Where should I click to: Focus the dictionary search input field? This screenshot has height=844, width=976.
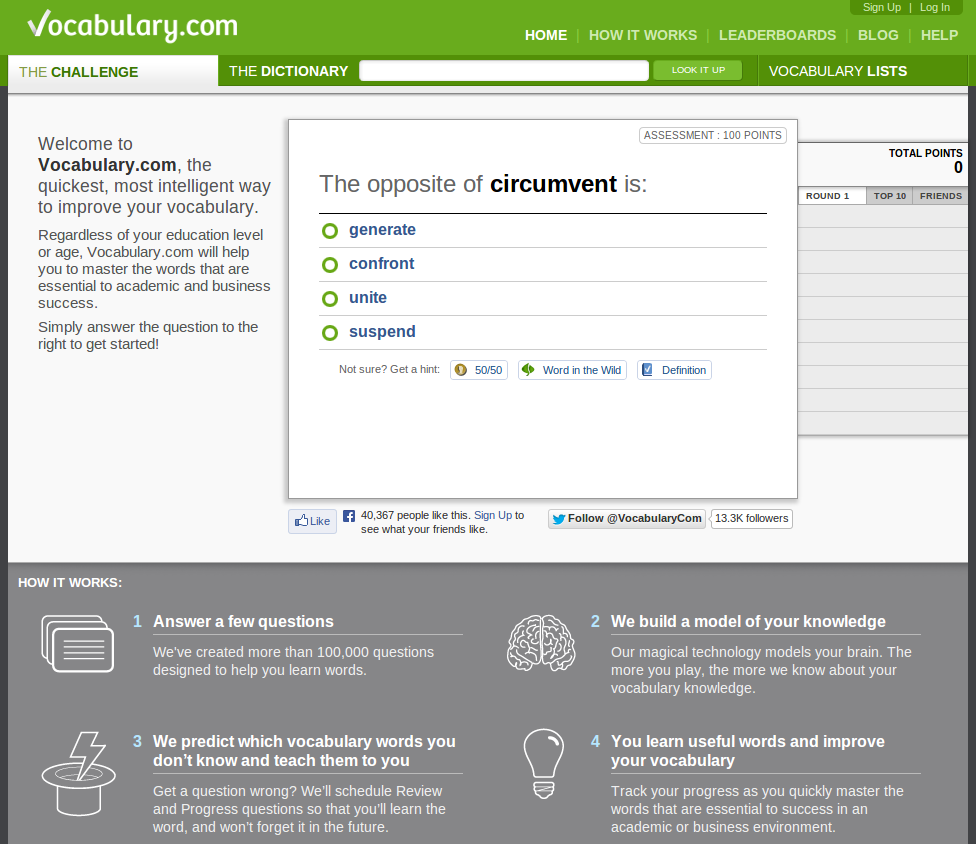pos(504,70)
